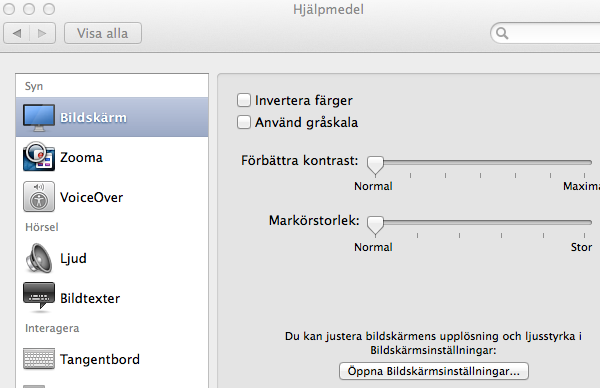Image resolution: width=600 pixels, height=388 pixels.
Task: Select the Tangentbord keyboard icon
Action: click(39, 359)
